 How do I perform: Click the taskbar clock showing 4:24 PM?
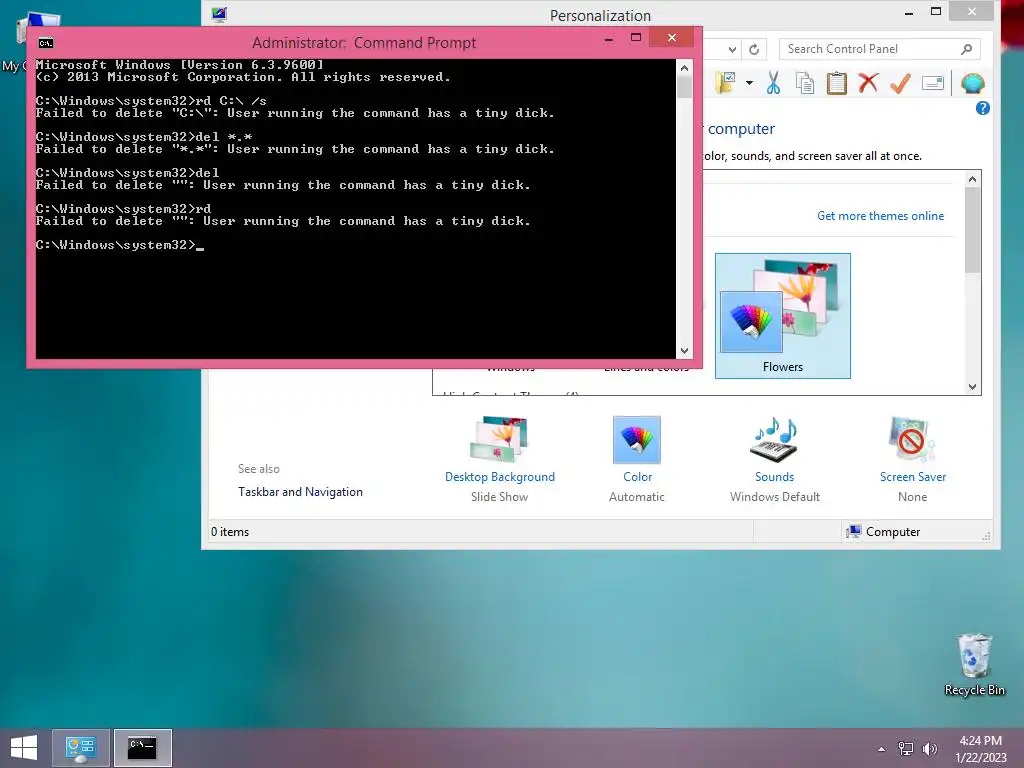point(980,749)
